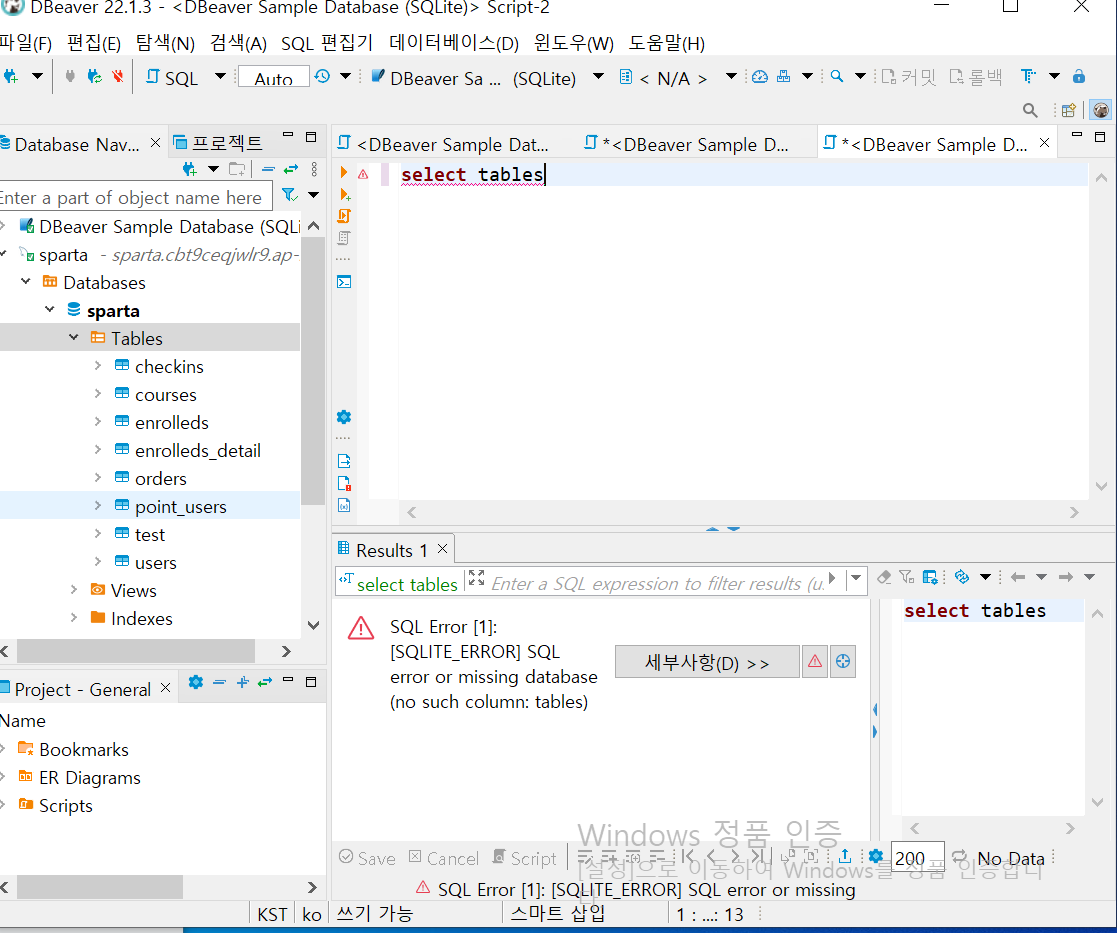Click the reconnect icon in main toolbar
Image resolution: width=1117 pixels, height=933 pixels.
click(94, 76)
